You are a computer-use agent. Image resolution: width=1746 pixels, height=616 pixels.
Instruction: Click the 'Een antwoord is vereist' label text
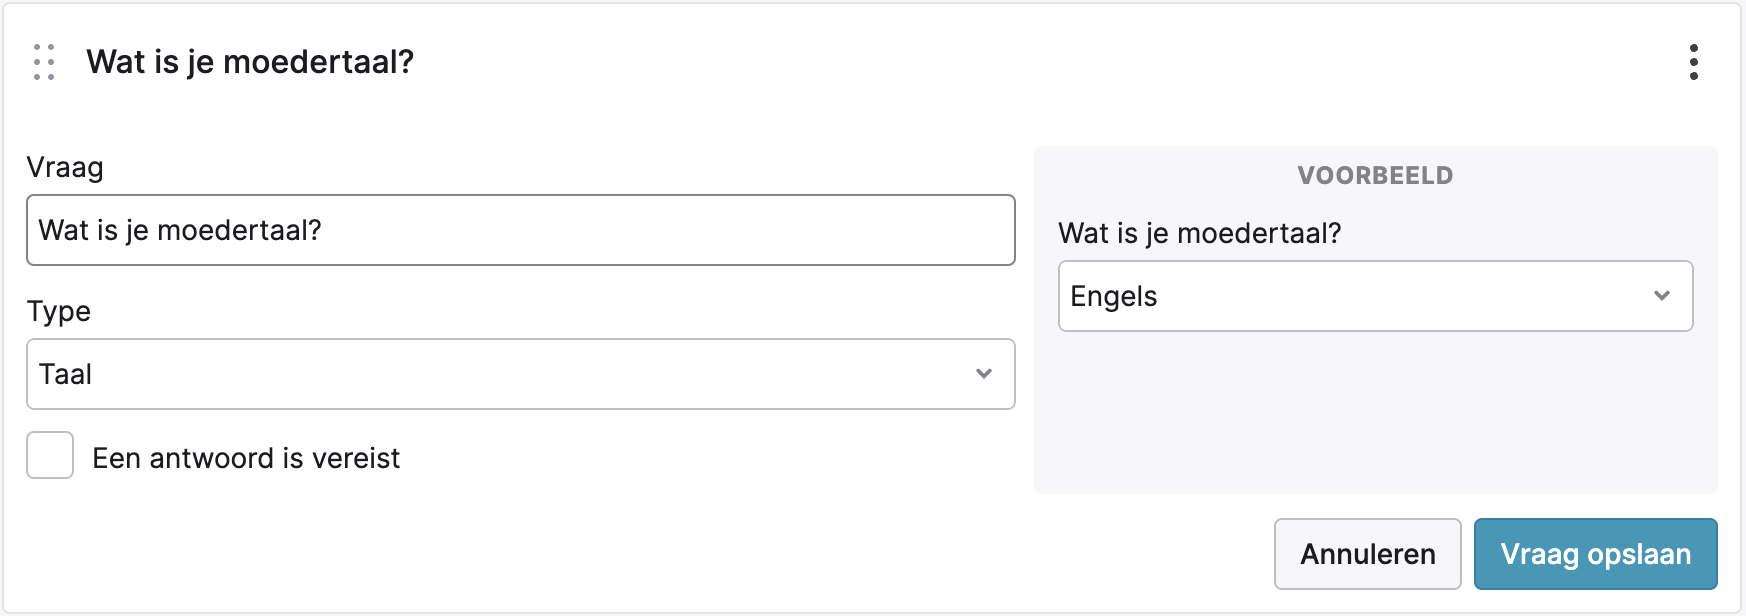[x=246, y=458]
